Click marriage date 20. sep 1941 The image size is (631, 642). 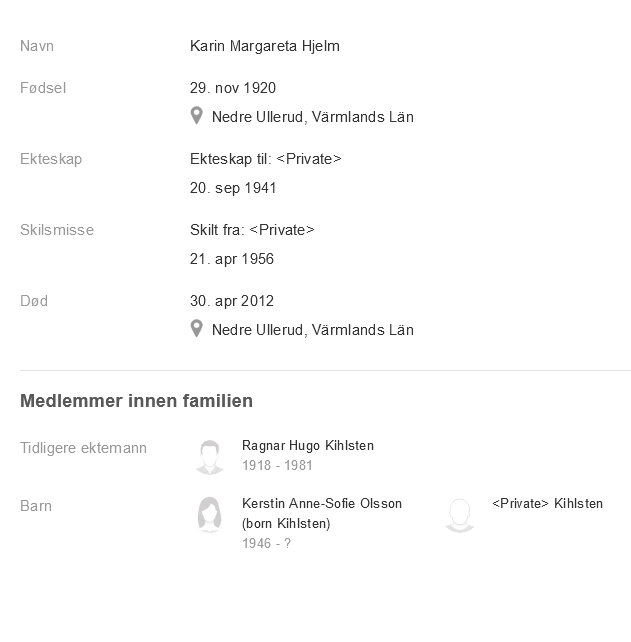point(233,188)
